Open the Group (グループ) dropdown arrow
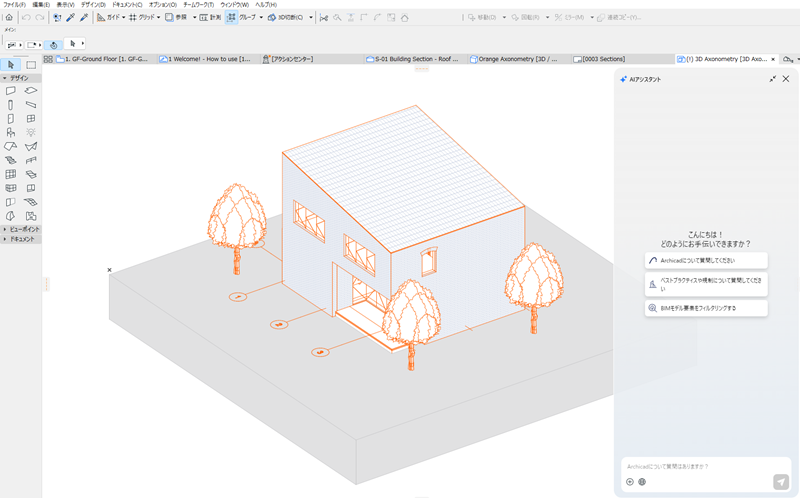Image resolution: width=800 pixels, height=498 pixels. [x=261, y=17]
